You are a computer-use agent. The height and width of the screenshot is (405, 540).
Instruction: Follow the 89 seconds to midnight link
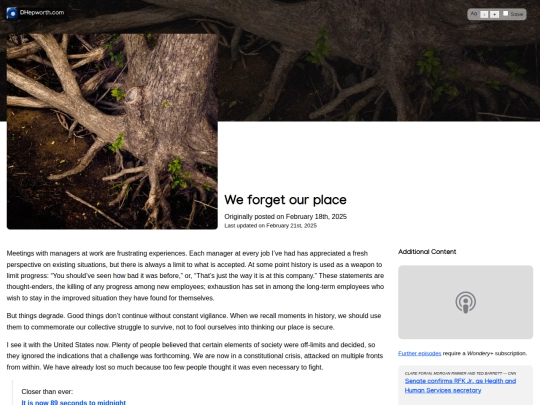click(x=73, y=402)
